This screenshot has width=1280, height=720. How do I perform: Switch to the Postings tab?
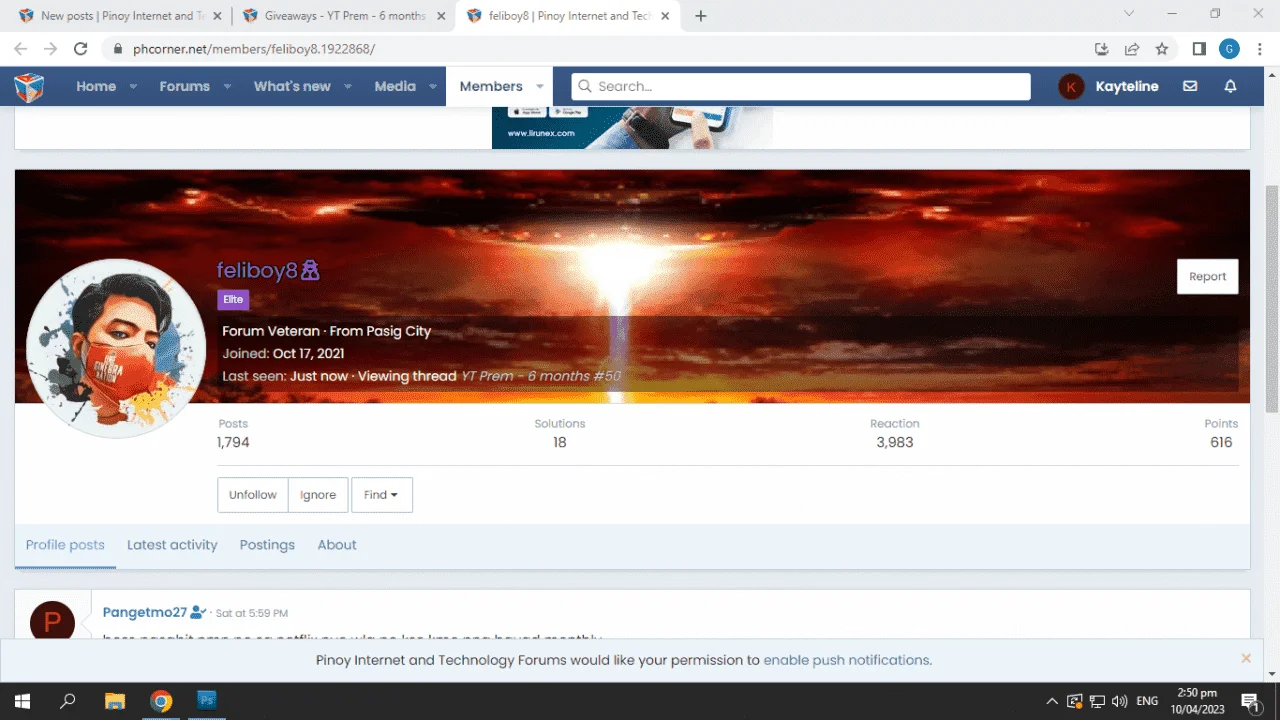tap(267, 545)
